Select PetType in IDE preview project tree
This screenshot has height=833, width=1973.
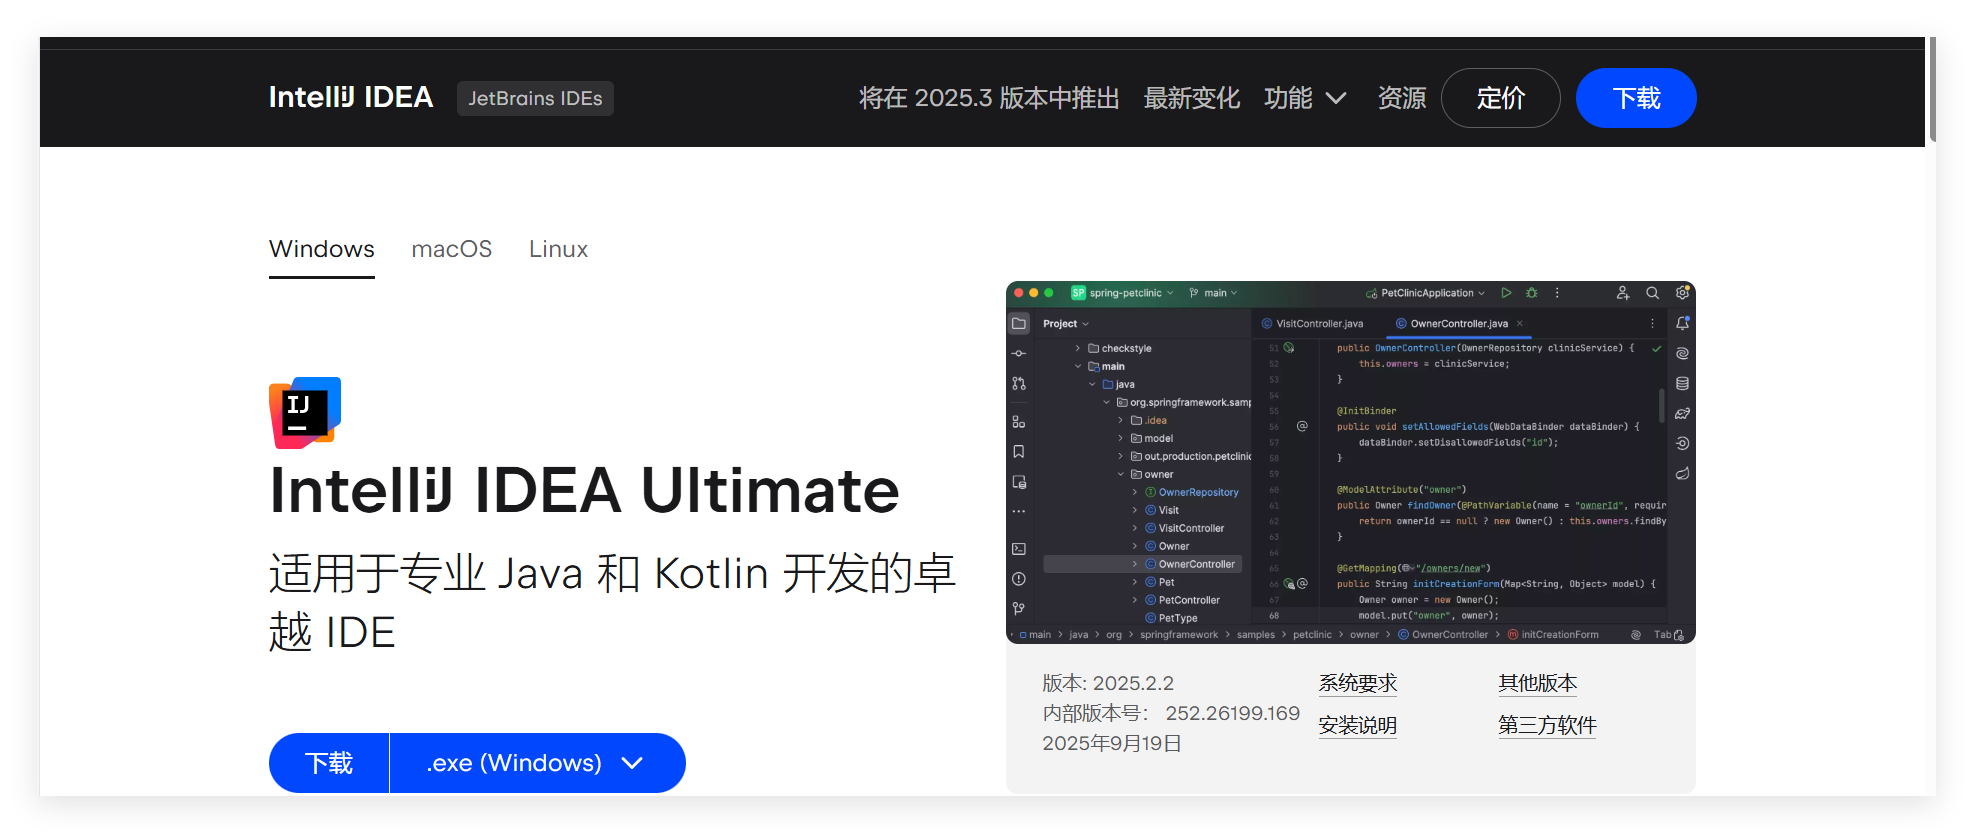[x=1178, y=618]
